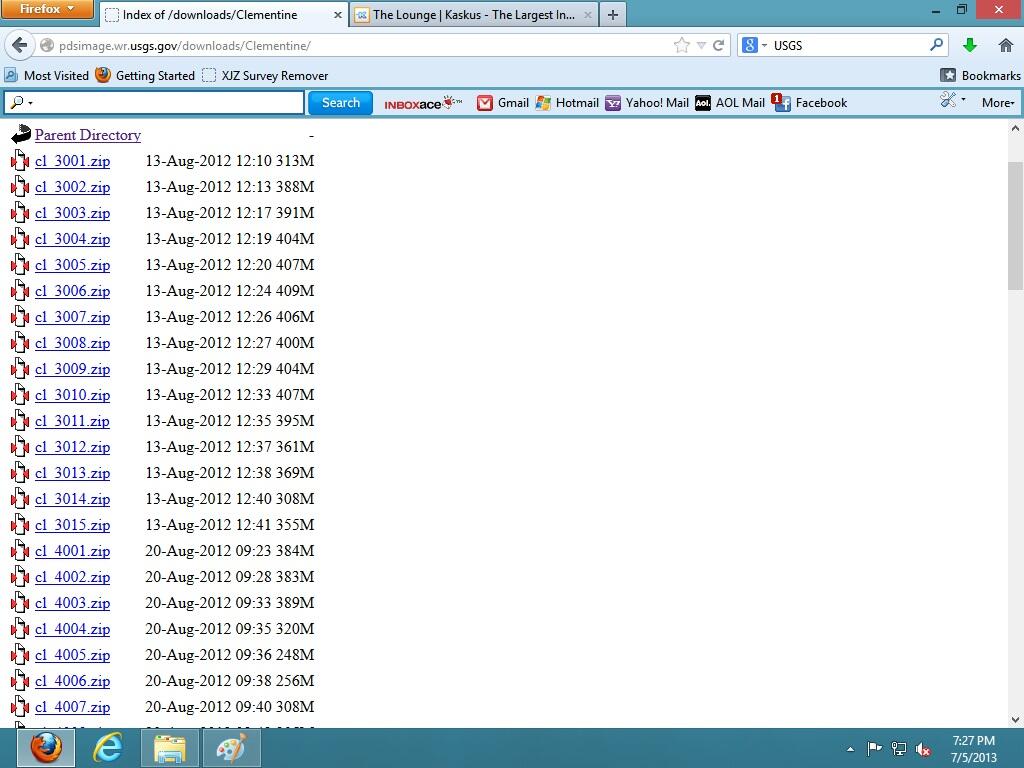Open the Downloads green arrow button
Image resolution: width=1024 pixels, height=768 pixels.
(969, 45)
